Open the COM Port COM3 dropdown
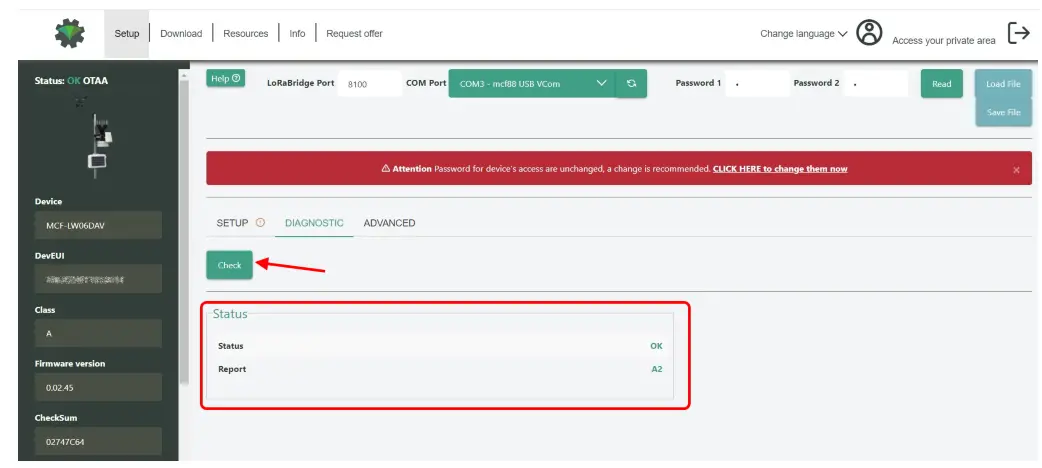 [x=532, y=84]
